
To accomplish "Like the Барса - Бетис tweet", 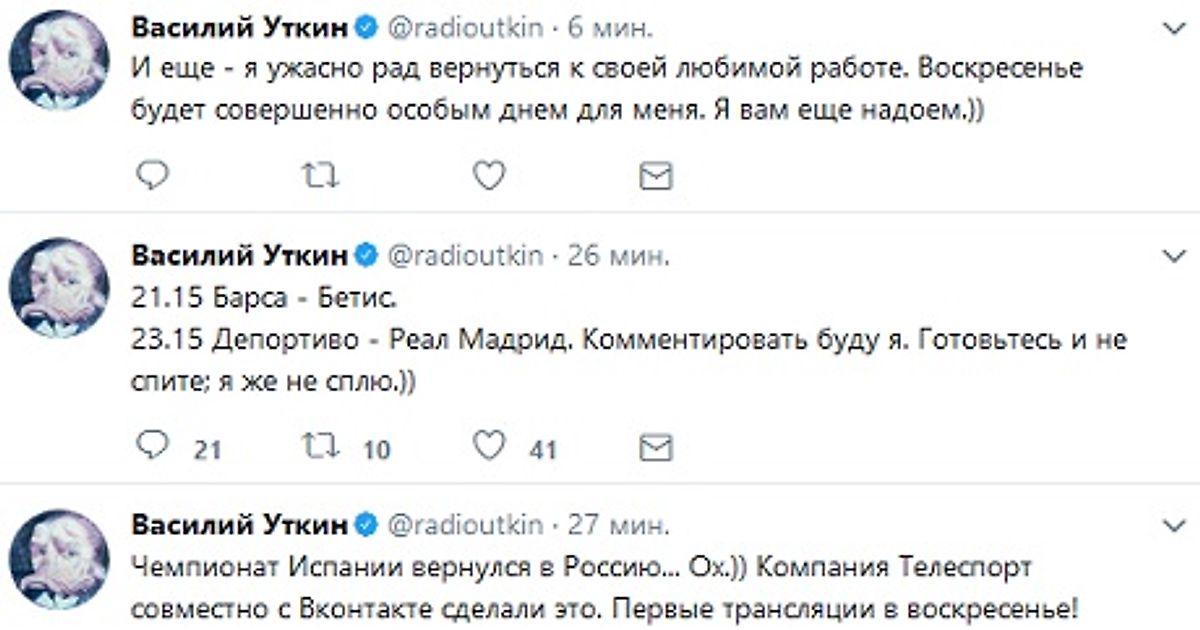I will pos(488,447).
